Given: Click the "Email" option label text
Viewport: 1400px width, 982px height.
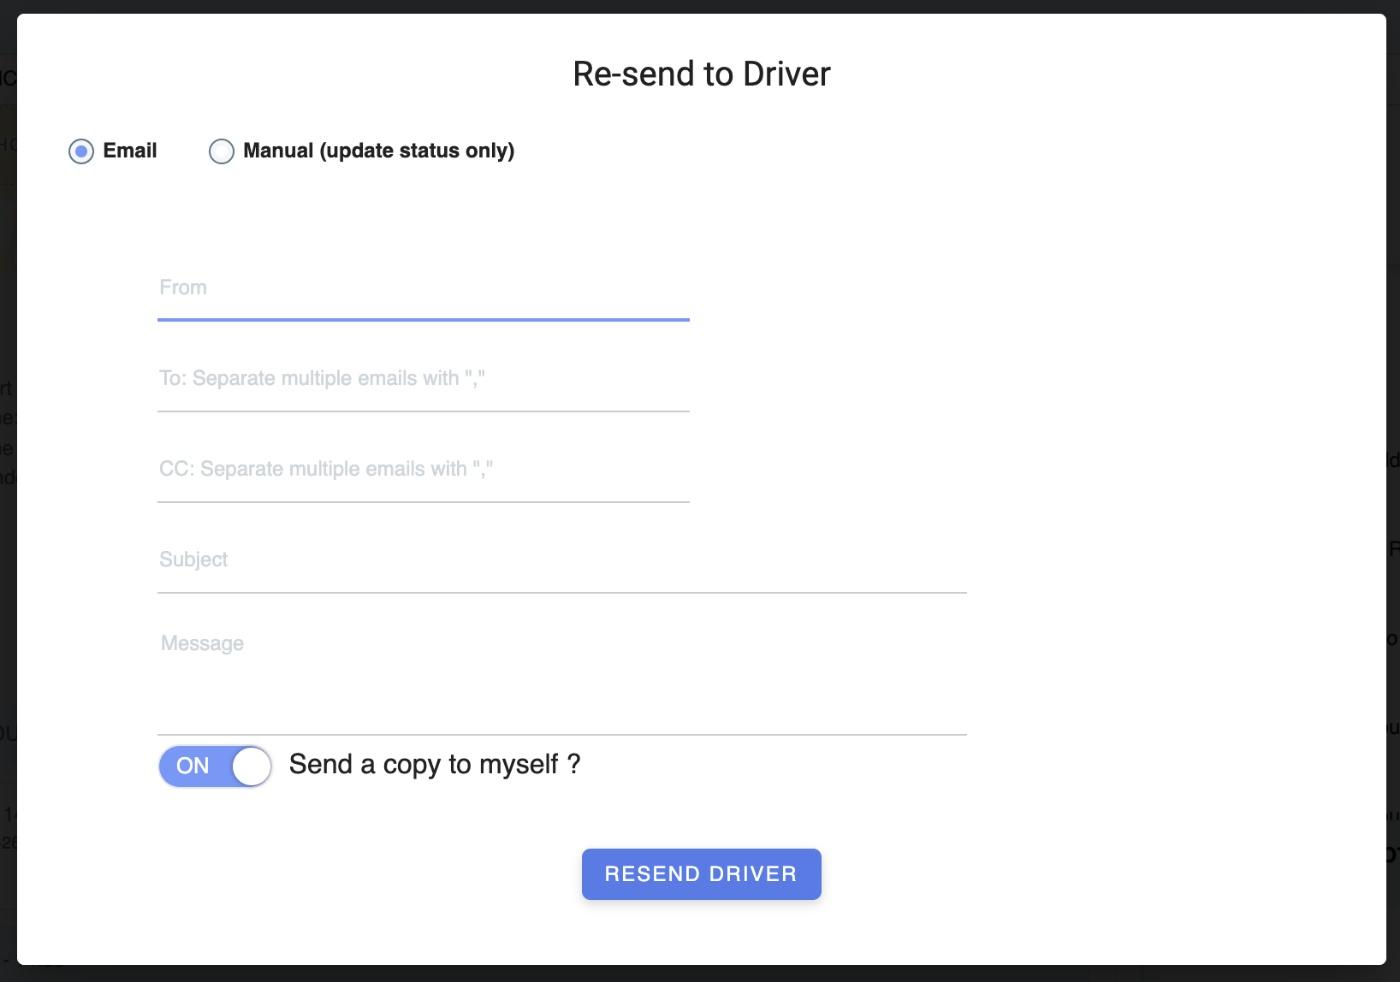Looking at the screenshot, I should coord(130,151).
